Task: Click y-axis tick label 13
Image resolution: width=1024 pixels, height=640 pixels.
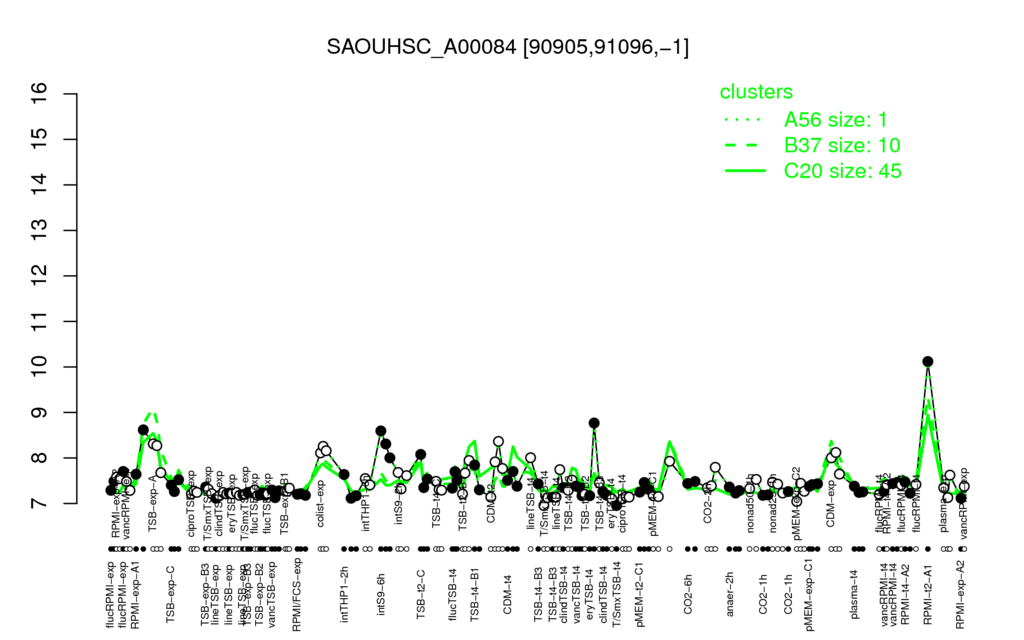Action: click(x=39, y=231)
